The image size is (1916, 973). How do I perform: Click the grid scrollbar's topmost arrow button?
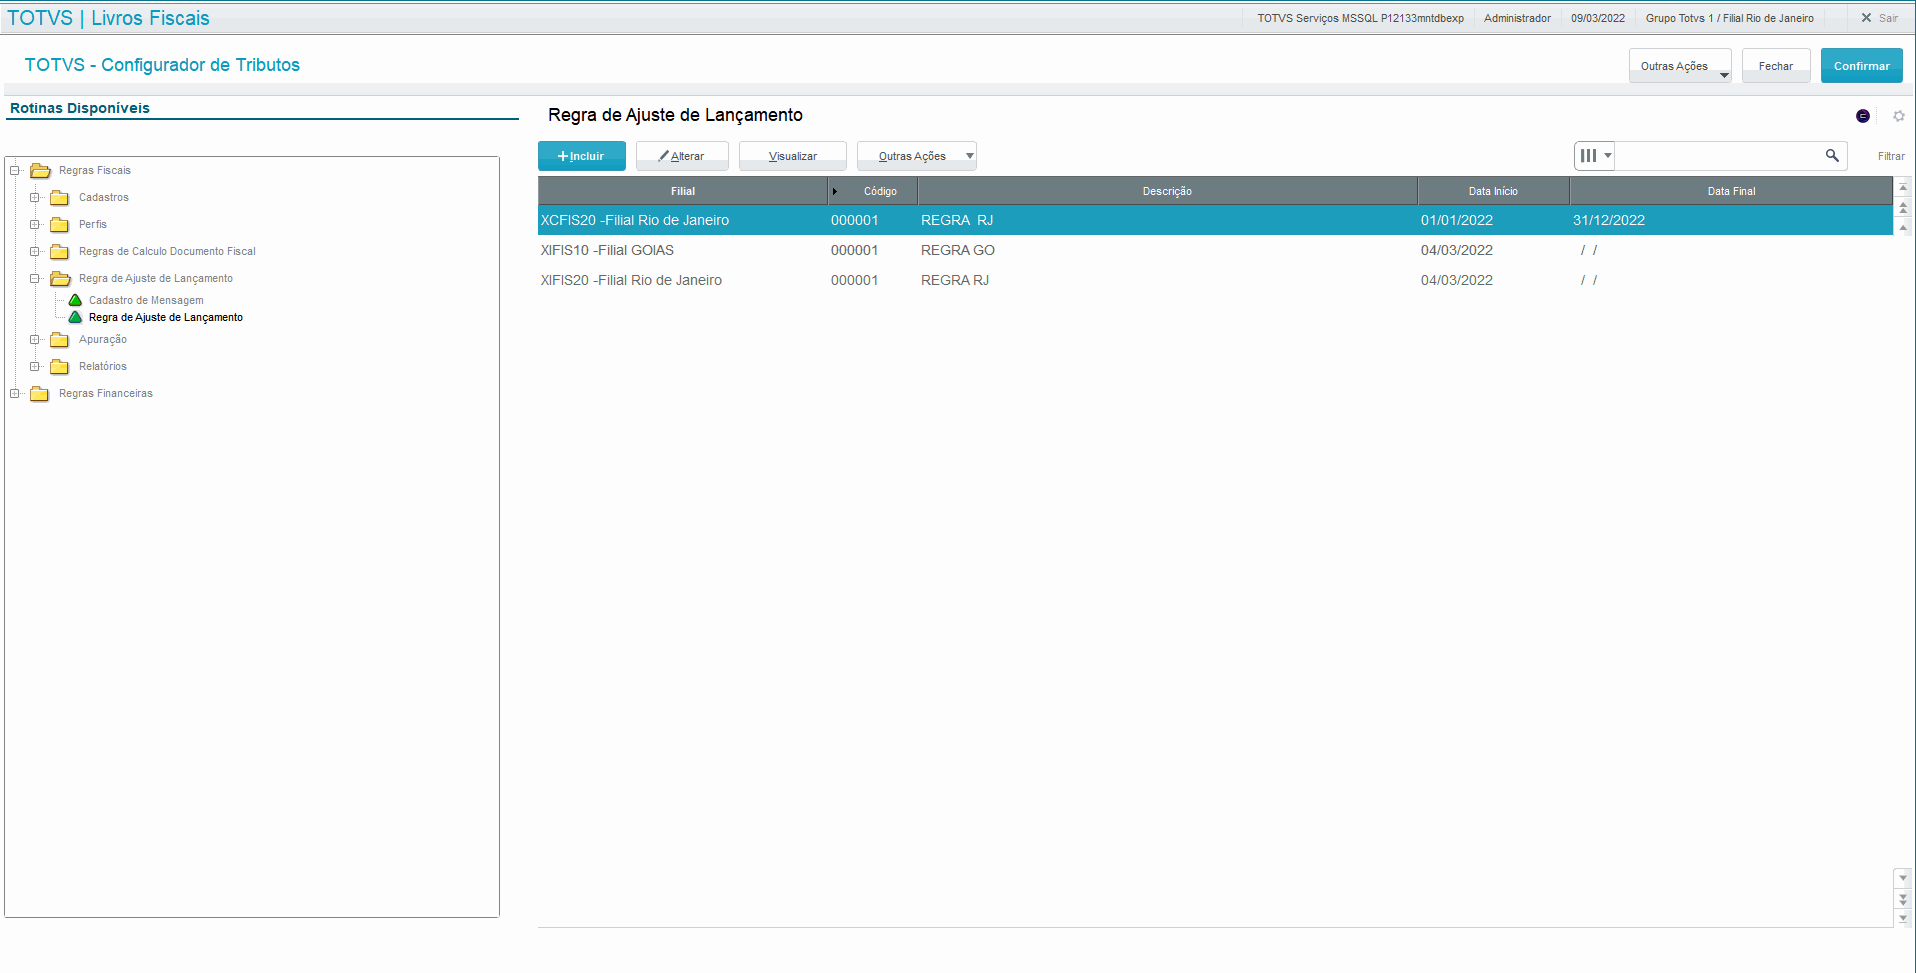(1903, 187)
